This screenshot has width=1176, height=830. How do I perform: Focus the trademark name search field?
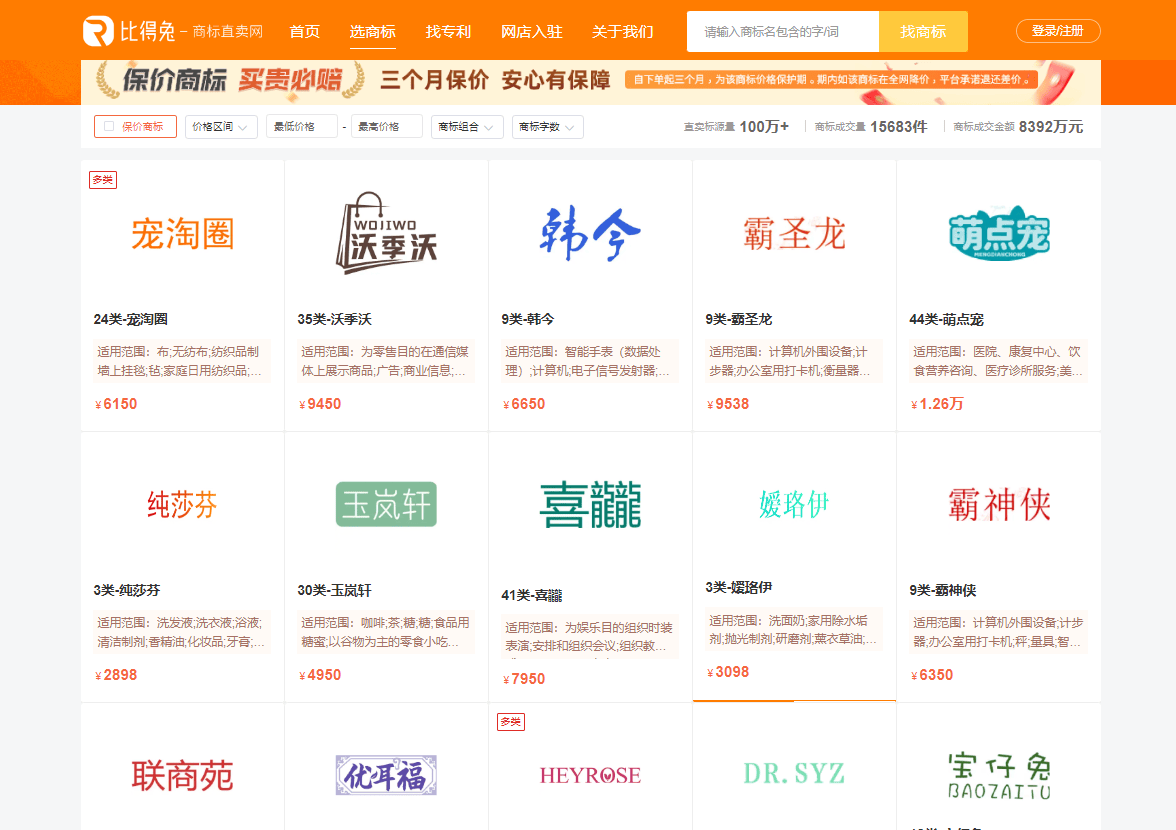coord(782,31)
